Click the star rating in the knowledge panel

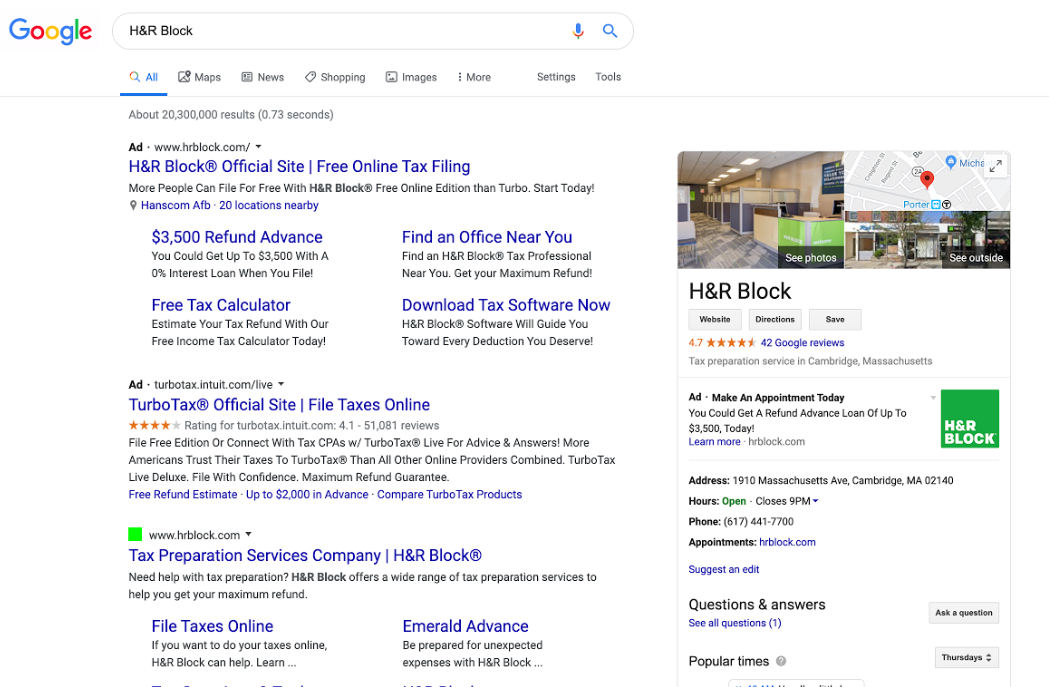point(731,342)
